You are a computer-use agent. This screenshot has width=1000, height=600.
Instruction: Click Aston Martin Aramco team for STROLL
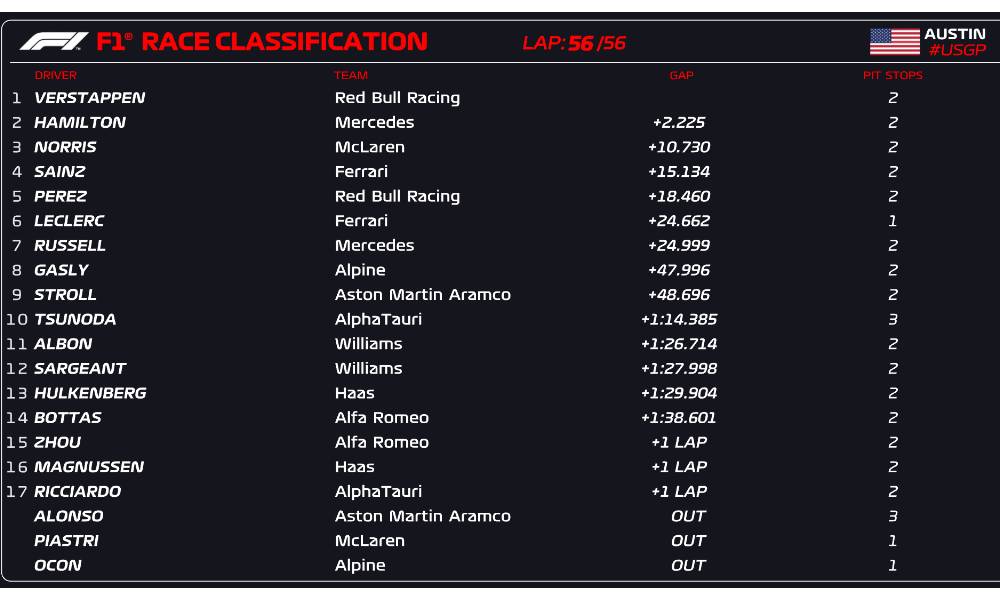423,295
